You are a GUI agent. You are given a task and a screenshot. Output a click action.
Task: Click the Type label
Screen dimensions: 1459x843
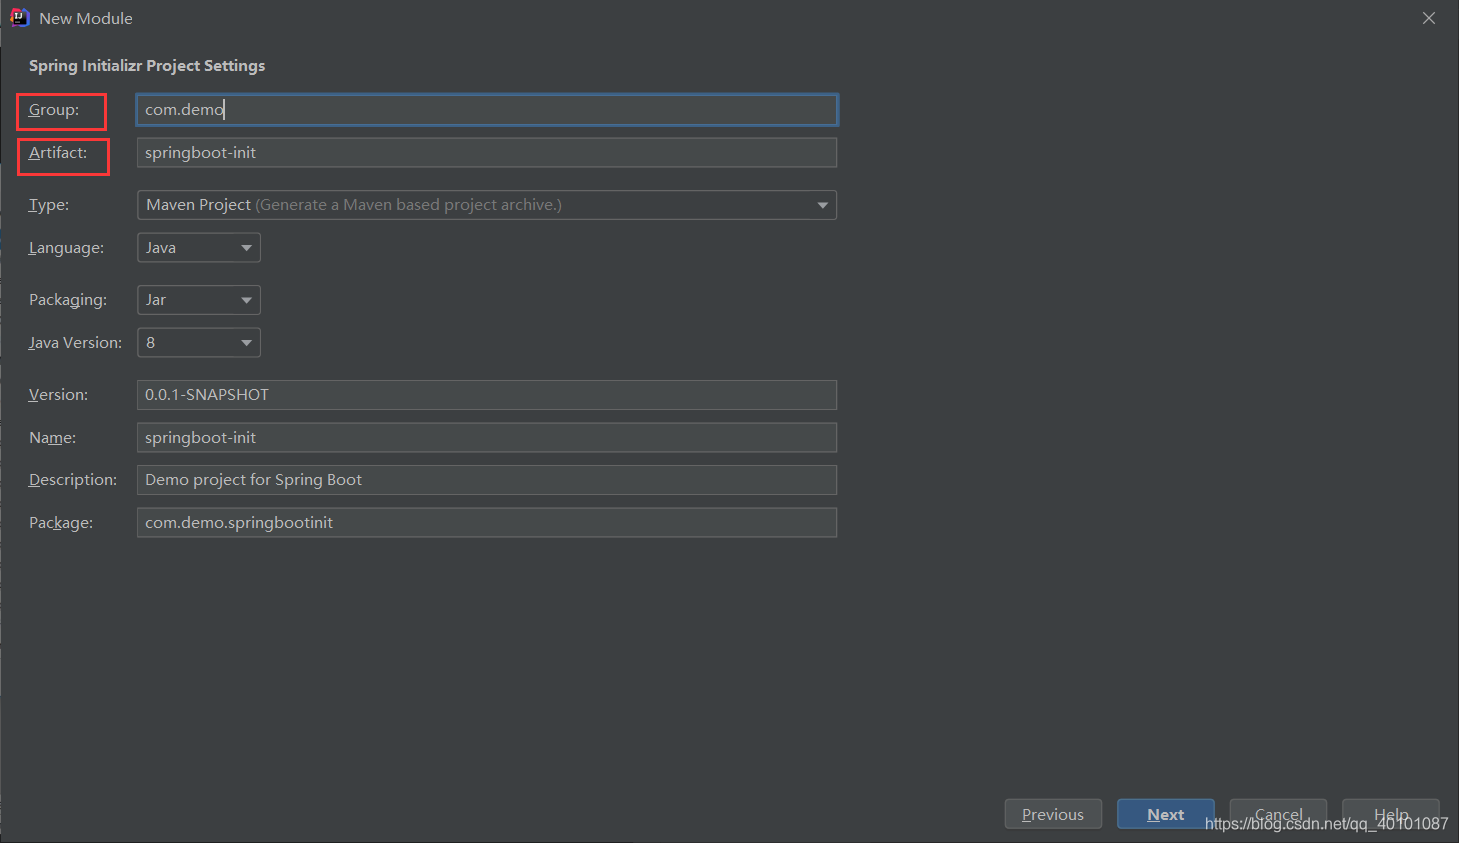[49, 205]
